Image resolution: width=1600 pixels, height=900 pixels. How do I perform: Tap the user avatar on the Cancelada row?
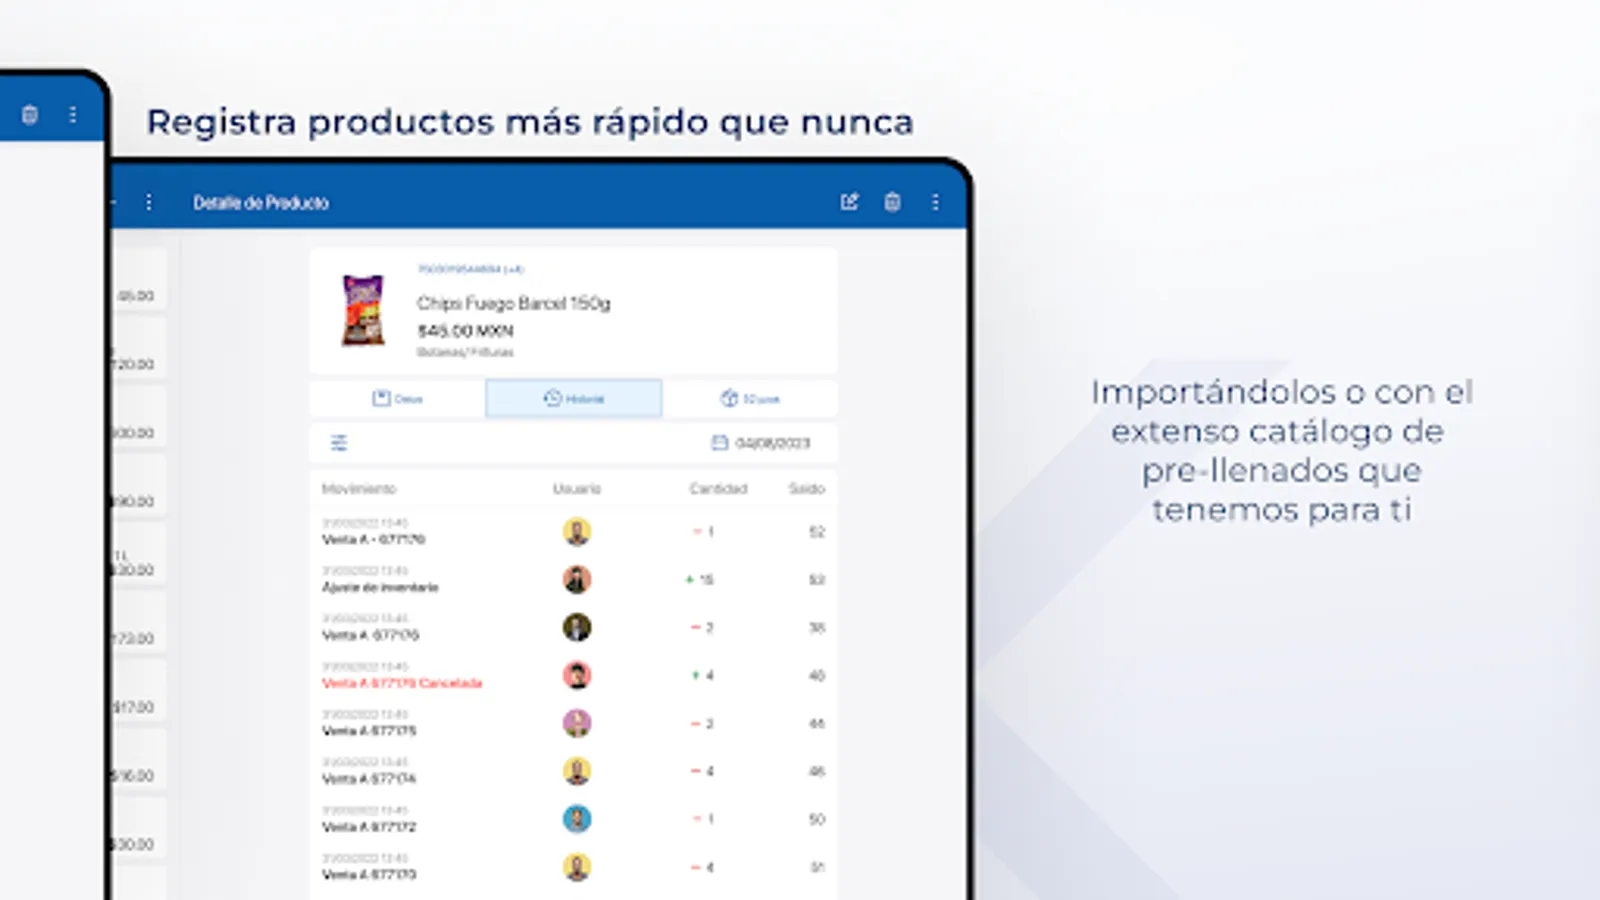[577, 676]
